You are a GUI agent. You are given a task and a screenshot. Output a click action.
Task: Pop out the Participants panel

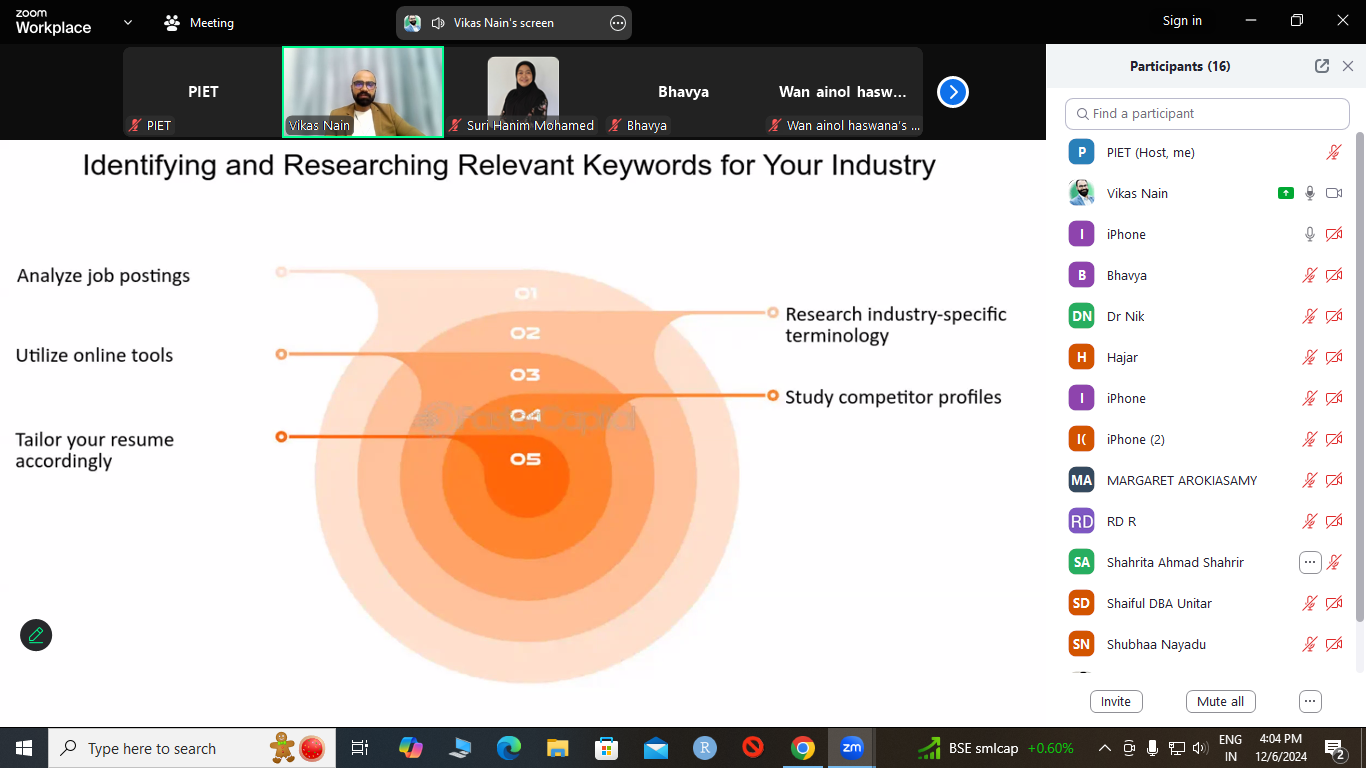point(1322,66)
